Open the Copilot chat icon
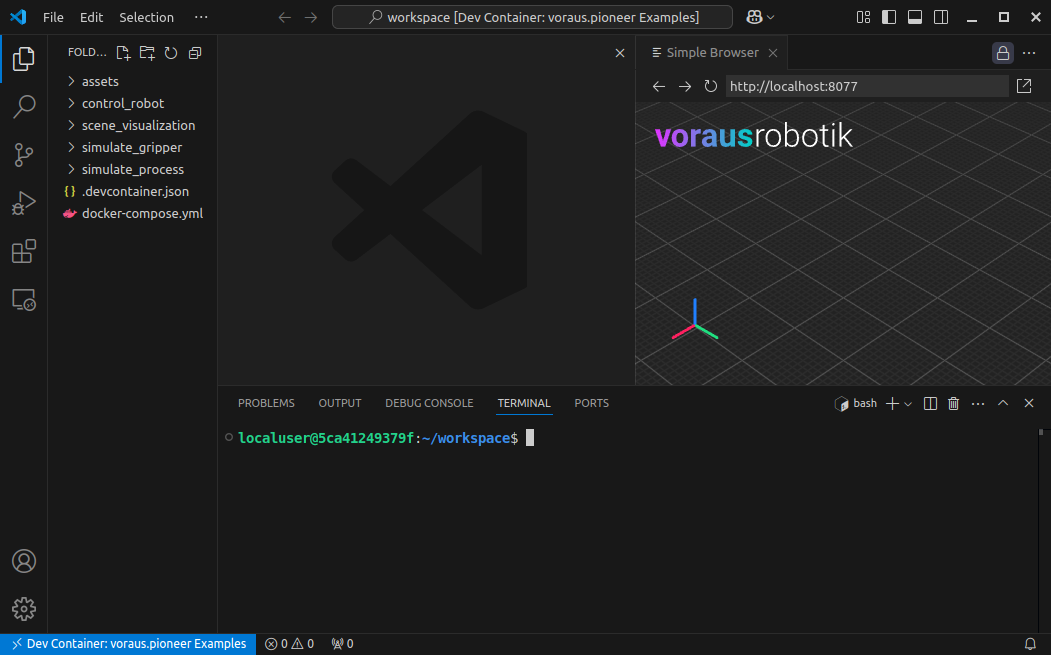1051x655 pixels. [x=754, y=17]
